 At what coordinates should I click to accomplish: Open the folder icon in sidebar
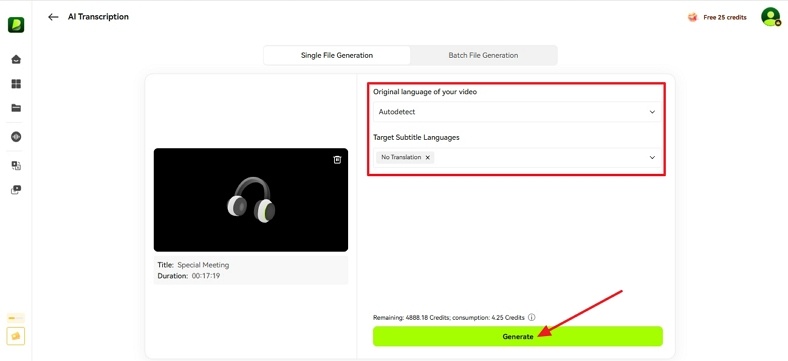click(16, 108)
